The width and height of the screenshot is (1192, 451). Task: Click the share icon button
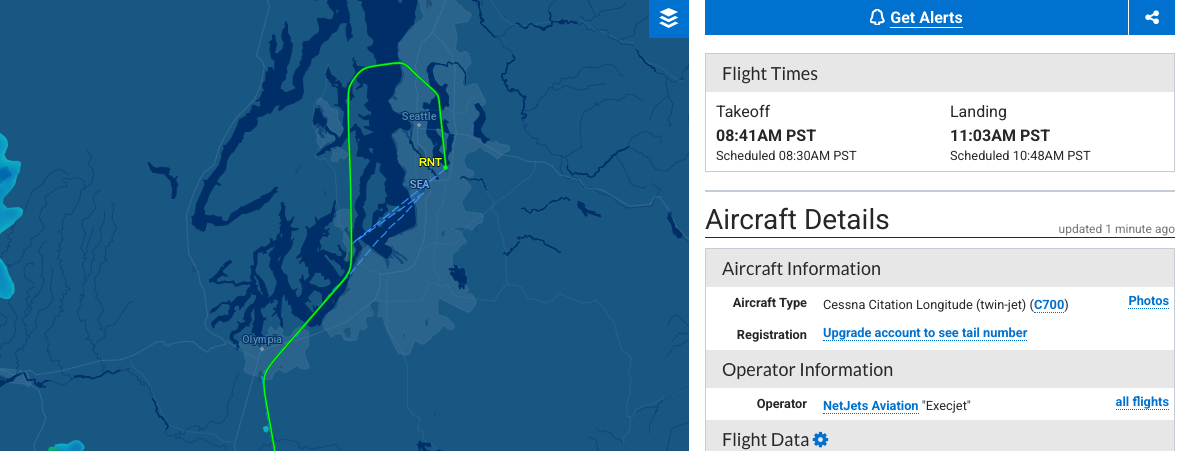coord(1152,18)
